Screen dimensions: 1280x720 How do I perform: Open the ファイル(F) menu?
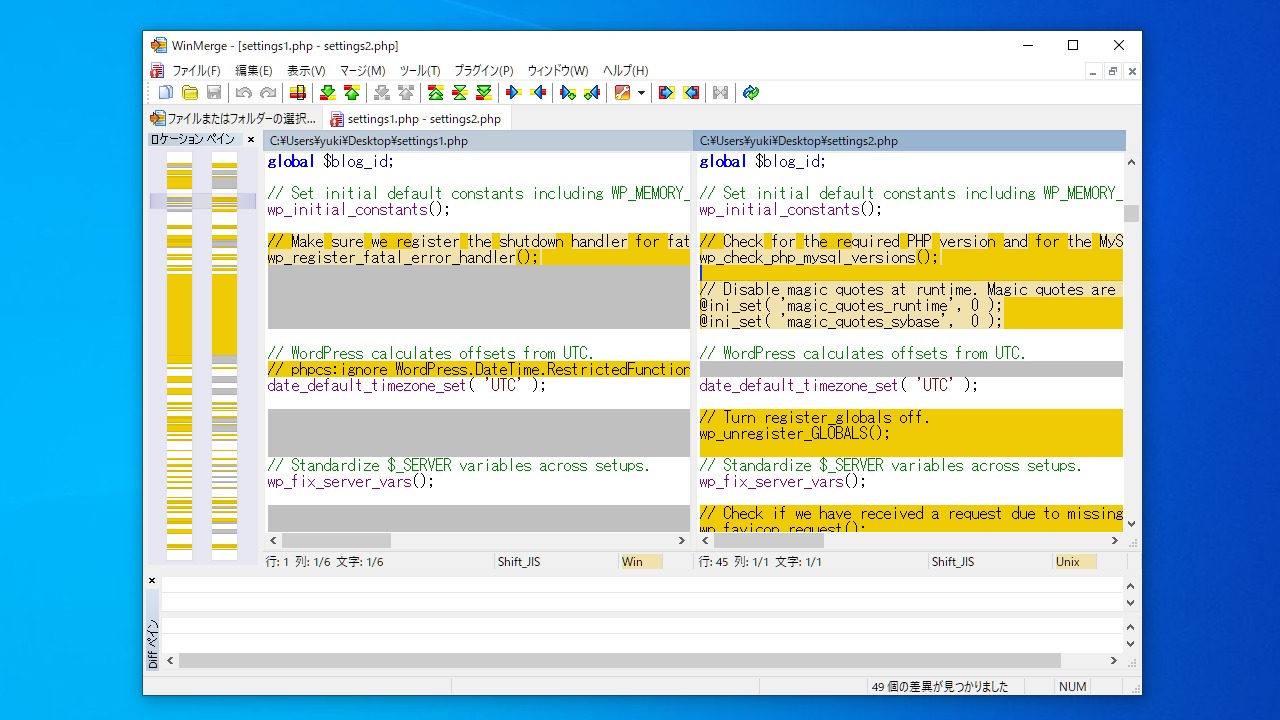pos(196,71)
